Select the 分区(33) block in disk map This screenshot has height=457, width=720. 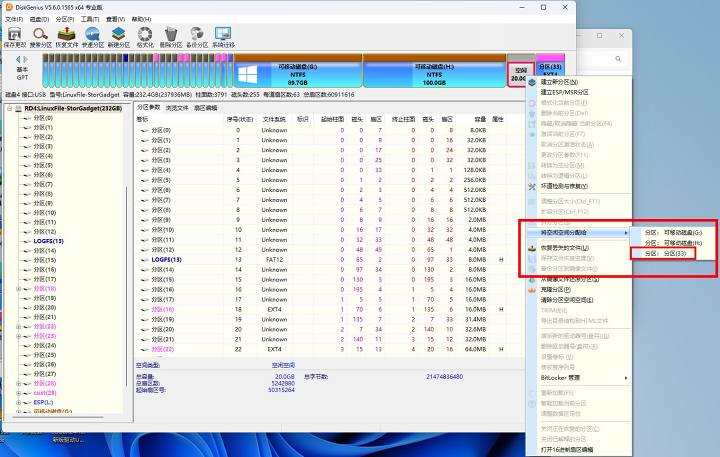click(x=550, y=65)
